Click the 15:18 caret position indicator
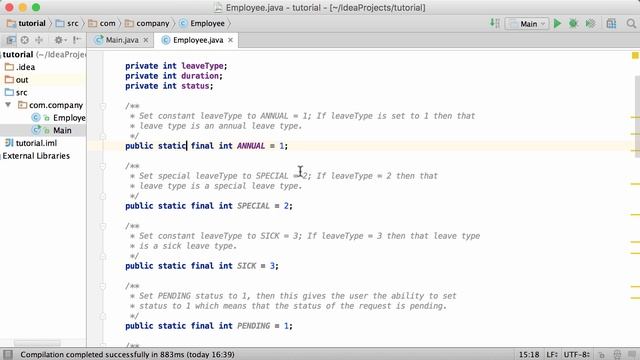The image size is (640, 360). (529, 355)
